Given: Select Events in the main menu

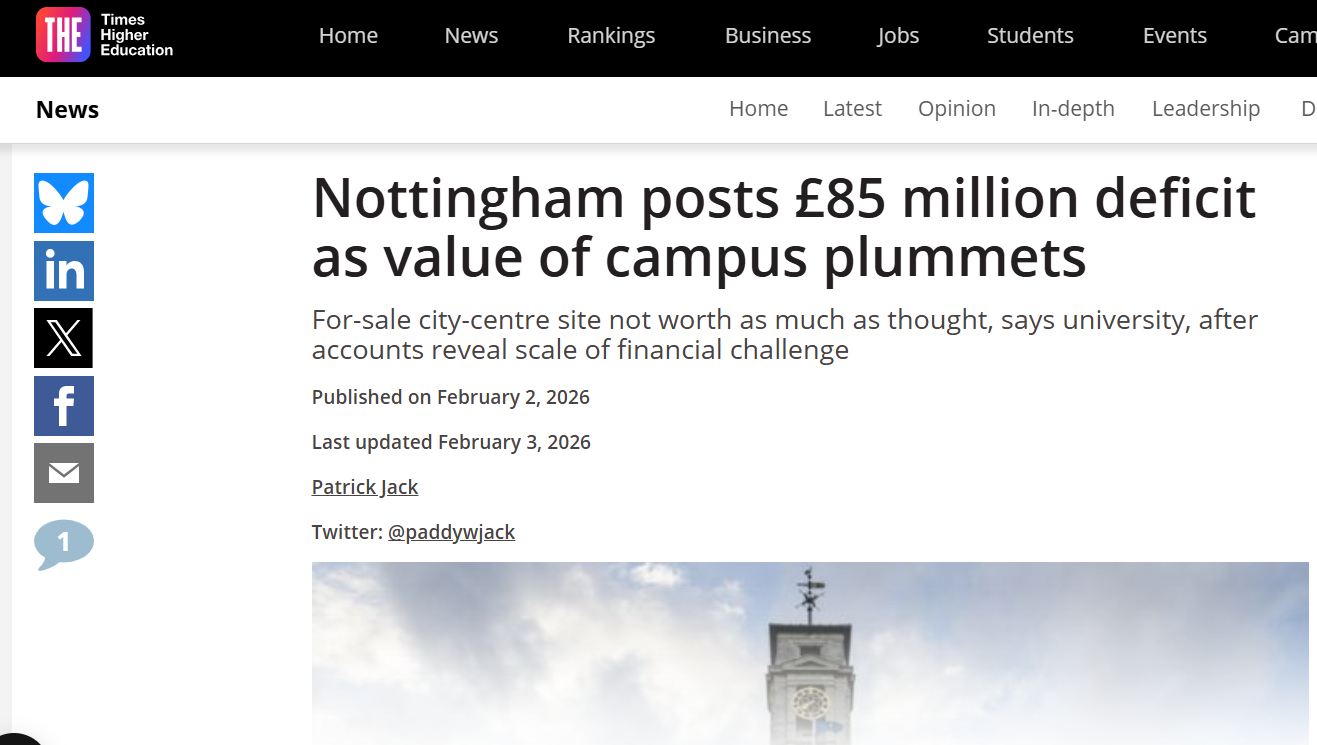Looking at the screenshot, I should 1174,36.
